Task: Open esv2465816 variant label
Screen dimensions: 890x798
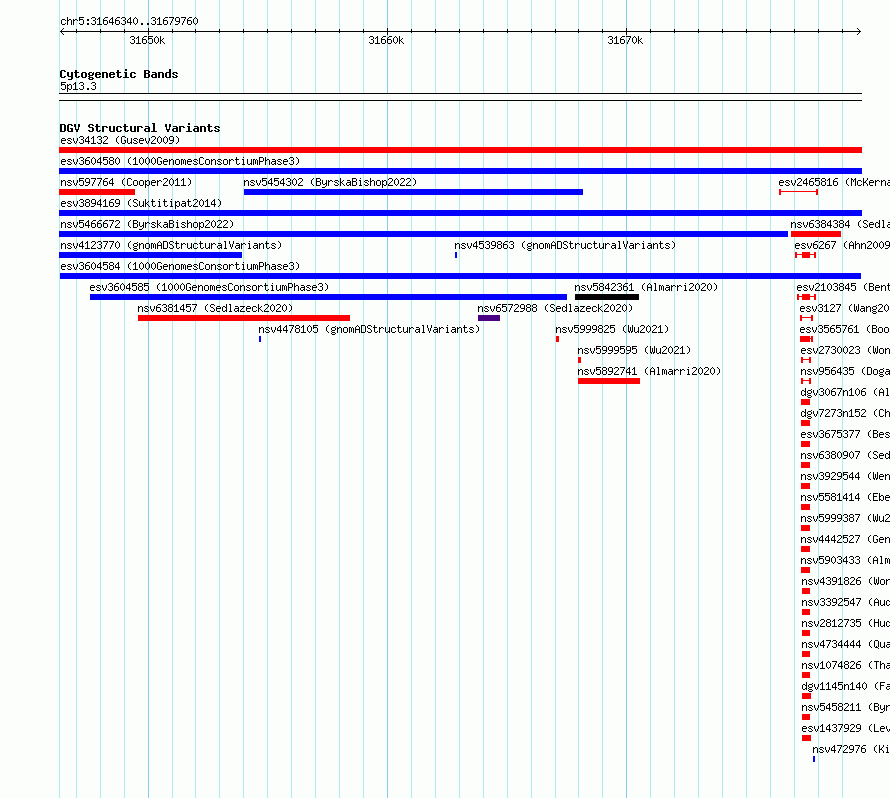Action: 834,182
